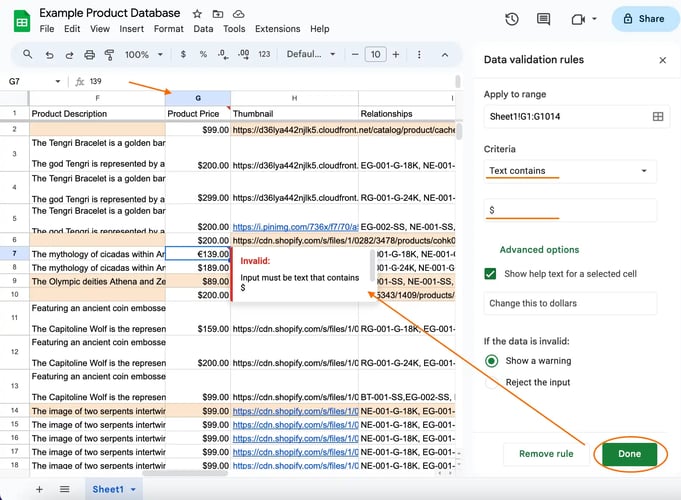Image resolution: width=681 pixels, height=500 pixels.
Task: Click the Remove rule button
Action: pos(545,454)
